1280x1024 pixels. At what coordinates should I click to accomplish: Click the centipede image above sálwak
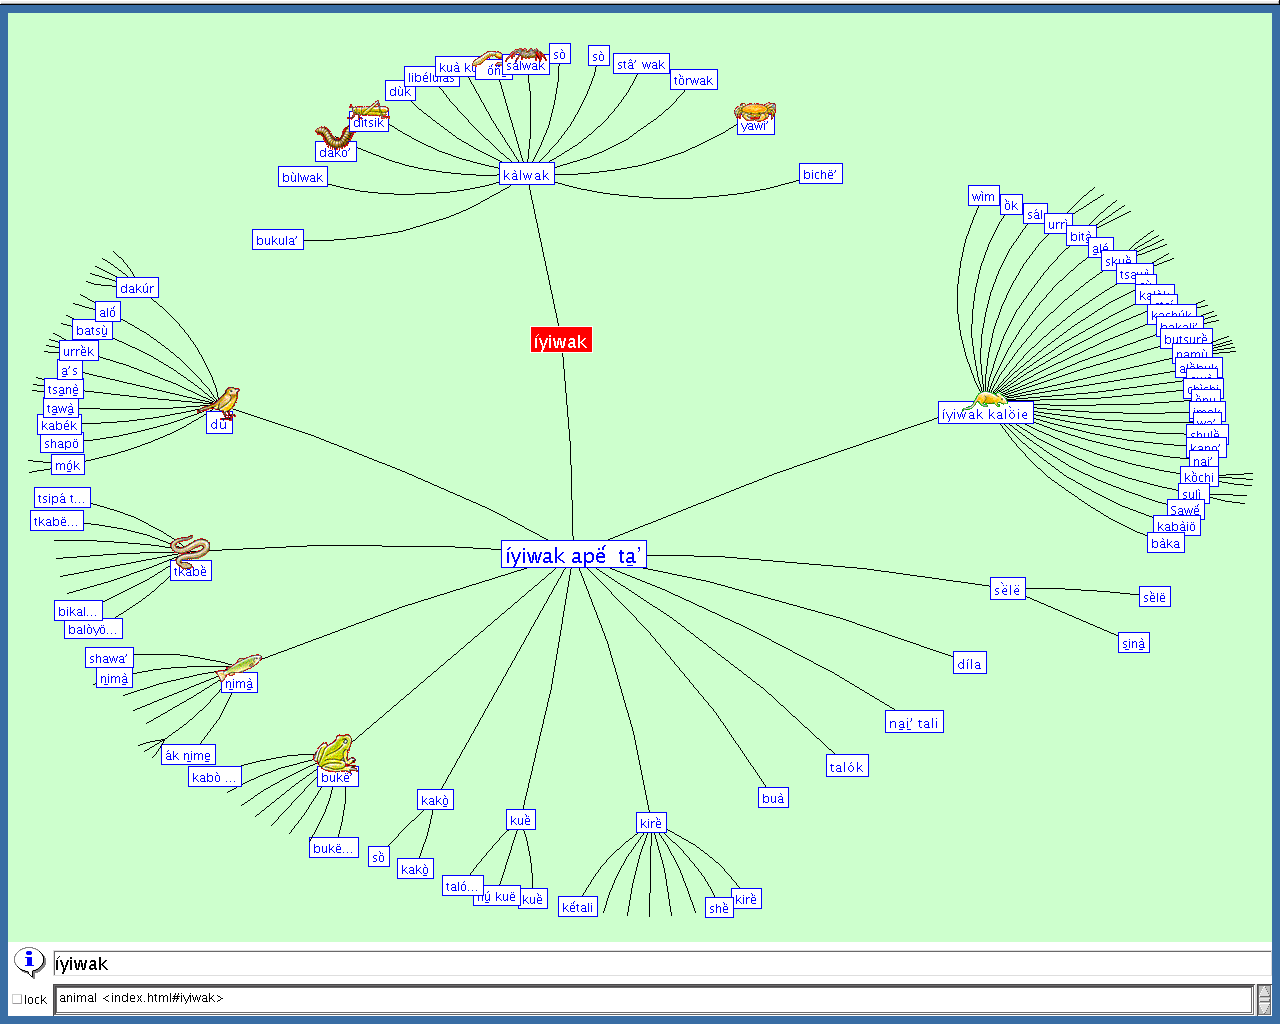click(524, 52)
